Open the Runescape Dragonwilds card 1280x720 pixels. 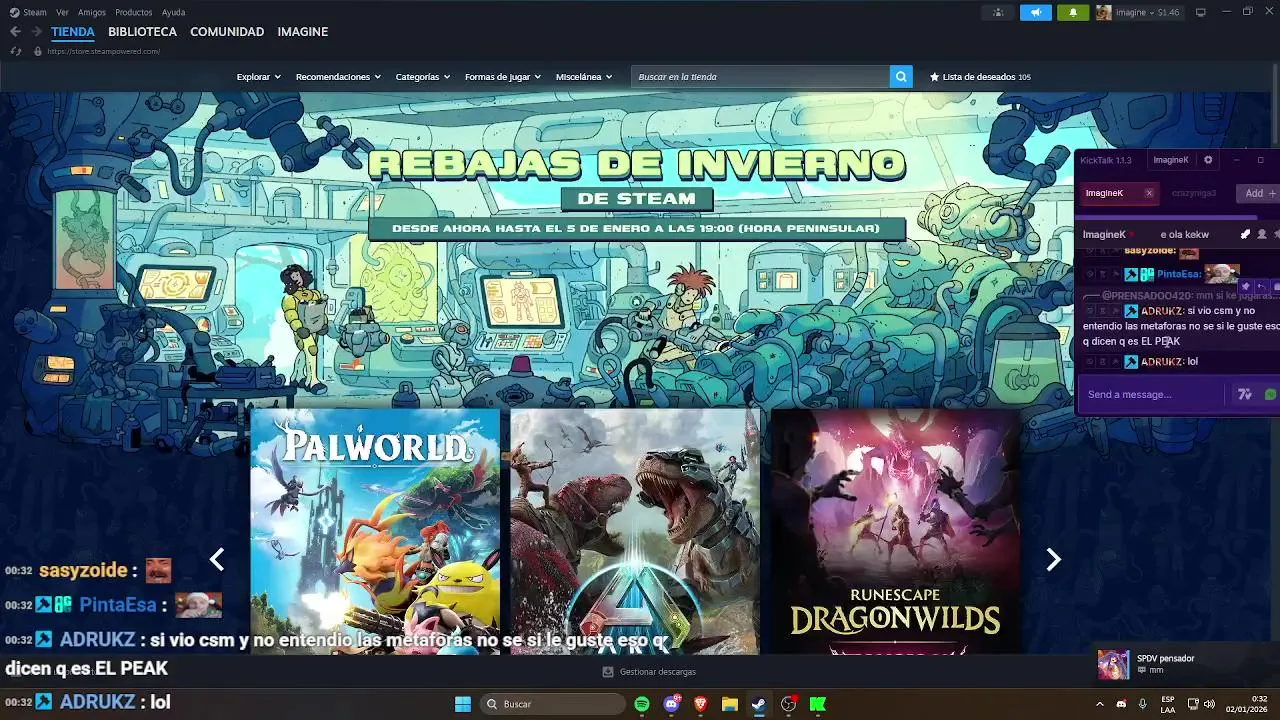point(895,531)
